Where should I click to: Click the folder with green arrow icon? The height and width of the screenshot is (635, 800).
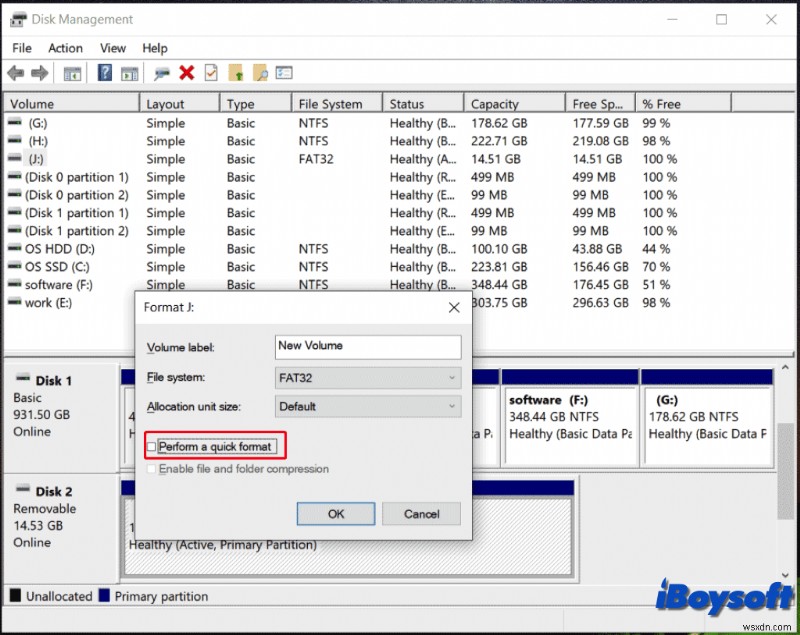(x=236, y=73)
